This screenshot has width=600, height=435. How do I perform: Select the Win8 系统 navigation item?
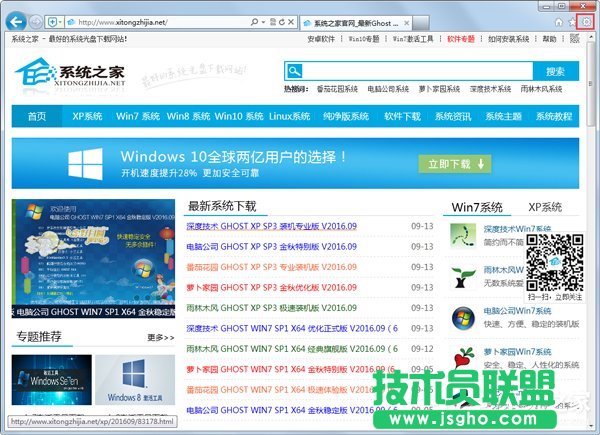[x=188, y=116]
